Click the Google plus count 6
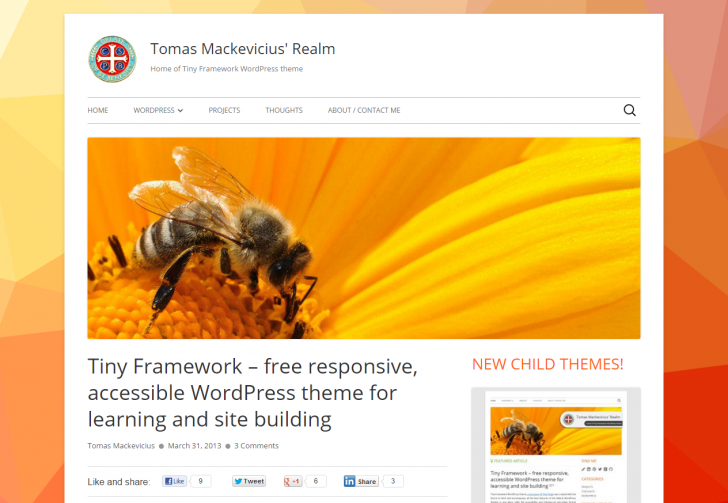 pos(316,481)
